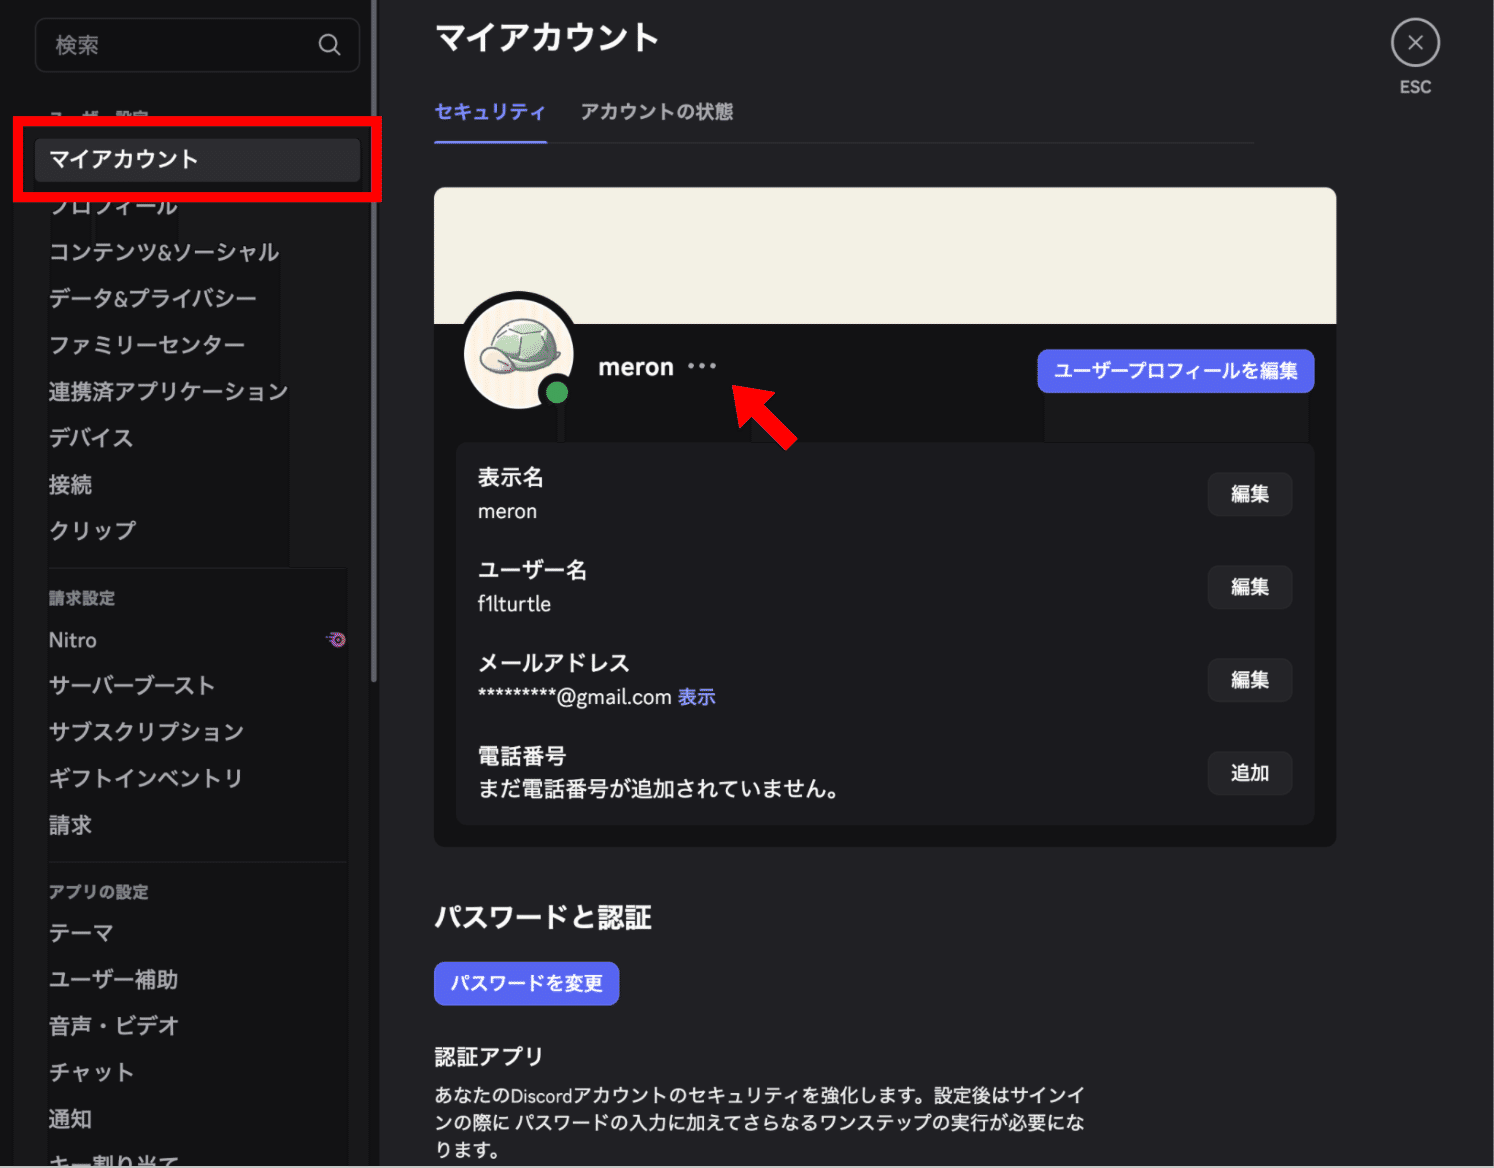
Task: Switch to the セキュリティ tab
Action: pyautogui.click(x=489, y=112)
